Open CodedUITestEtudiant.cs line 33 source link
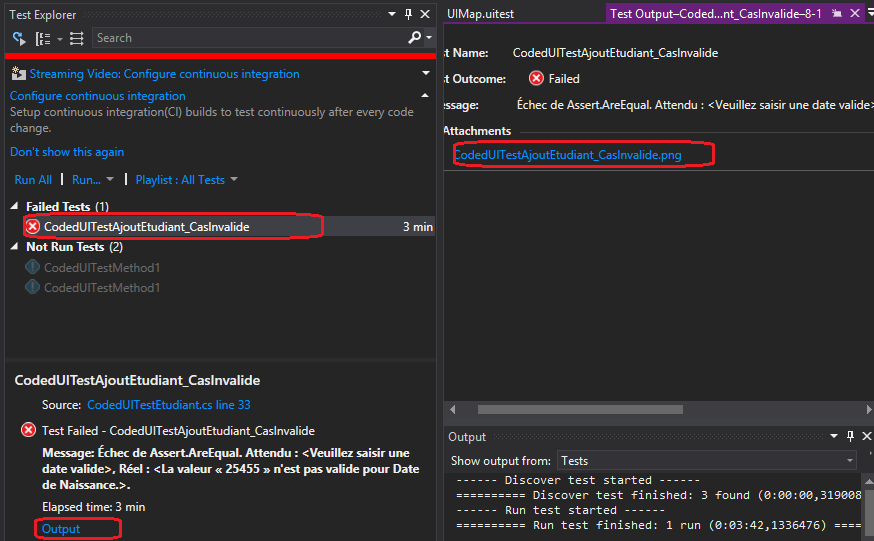874x541 pixels. pyautogui.click(x=168, y=405)
